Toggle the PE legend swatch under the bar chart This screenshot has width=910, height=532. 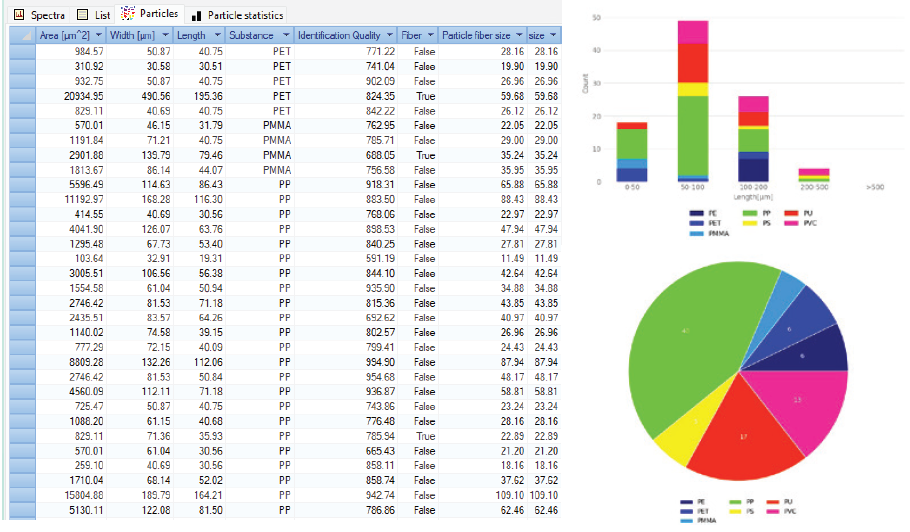pyautogui.click(x=696, y=213)
